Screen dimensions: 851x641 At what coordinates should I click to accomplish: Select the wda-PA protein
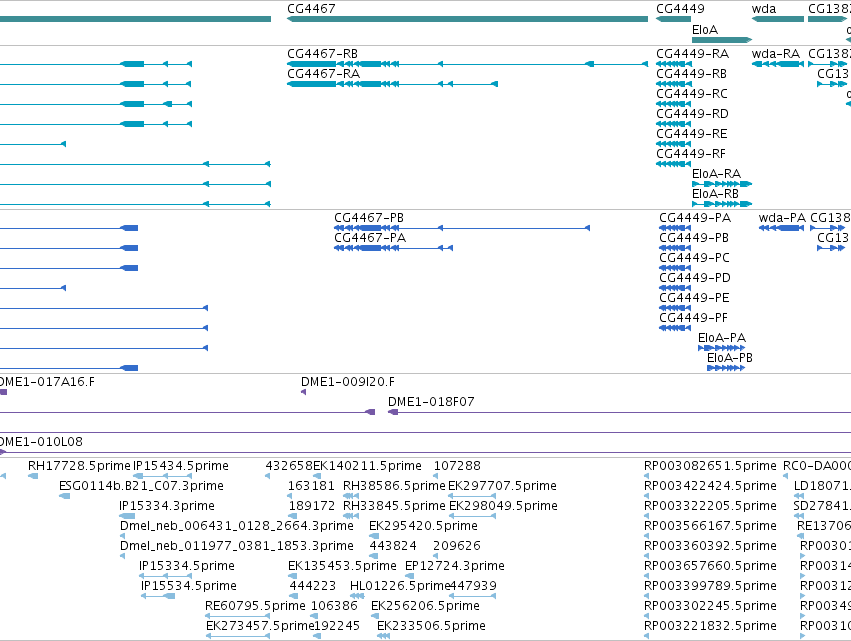pyautogui.click(x=782, y=228)
